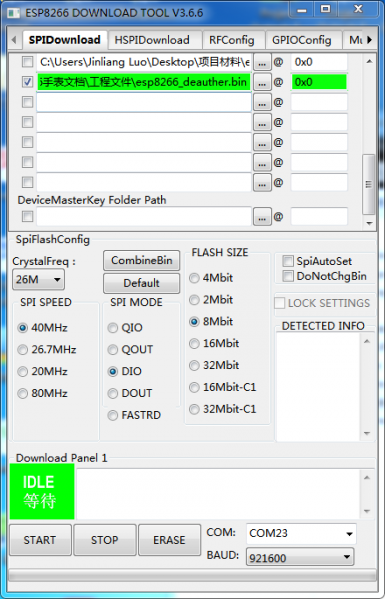Uncheck the esp8266_deauther.bin file checkbox
This screenshot has width=385, height=599.
point(27,82)
